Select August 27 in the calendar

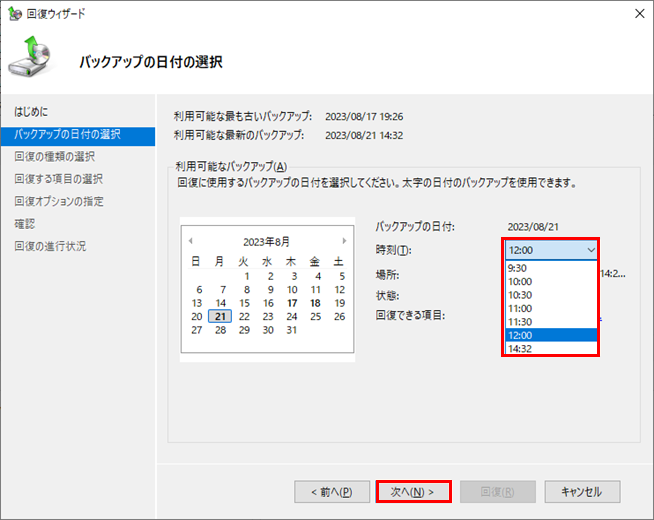(196, 330)
